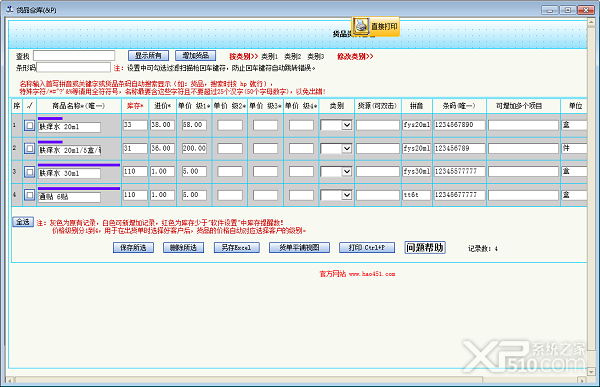
Task: Open the 问题帮助 help button
Action: 425,248
